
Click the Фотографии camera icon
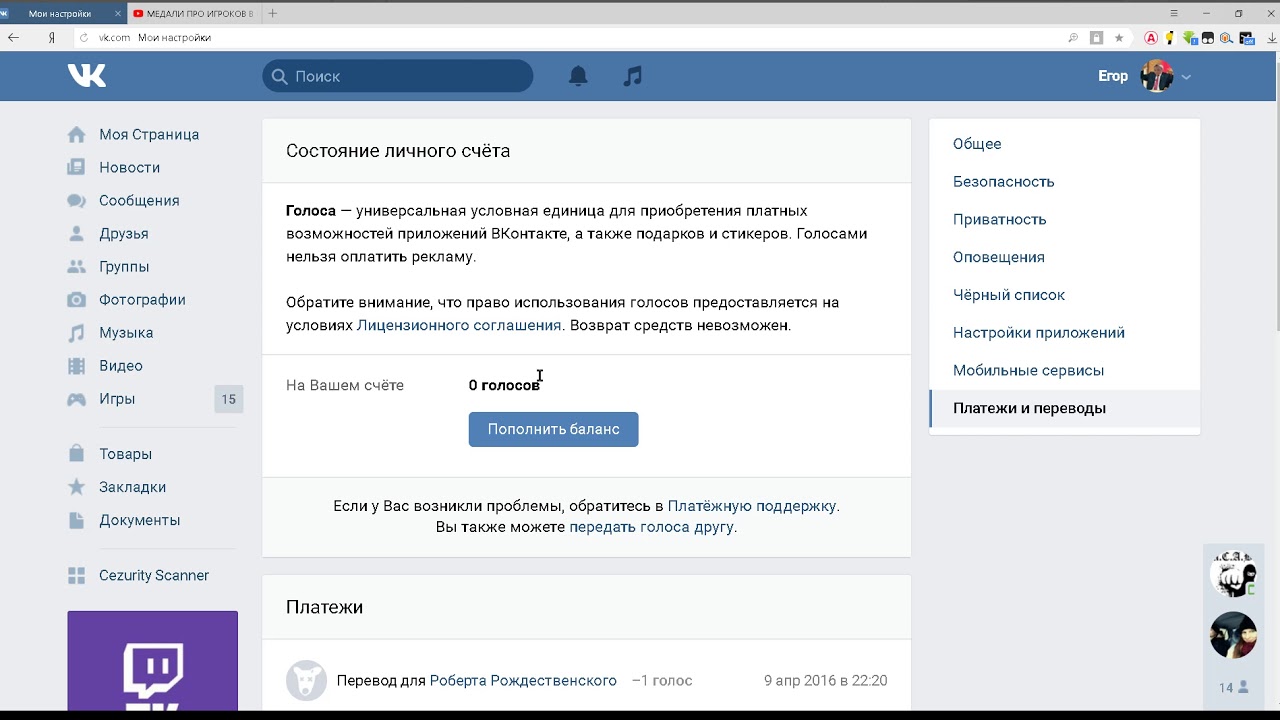(76, 300)
